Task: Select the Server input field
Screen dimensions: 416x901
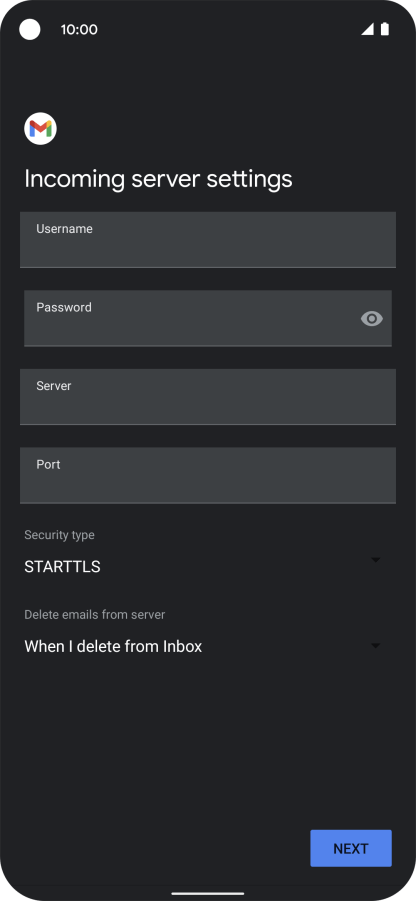Action: [208, 396]
